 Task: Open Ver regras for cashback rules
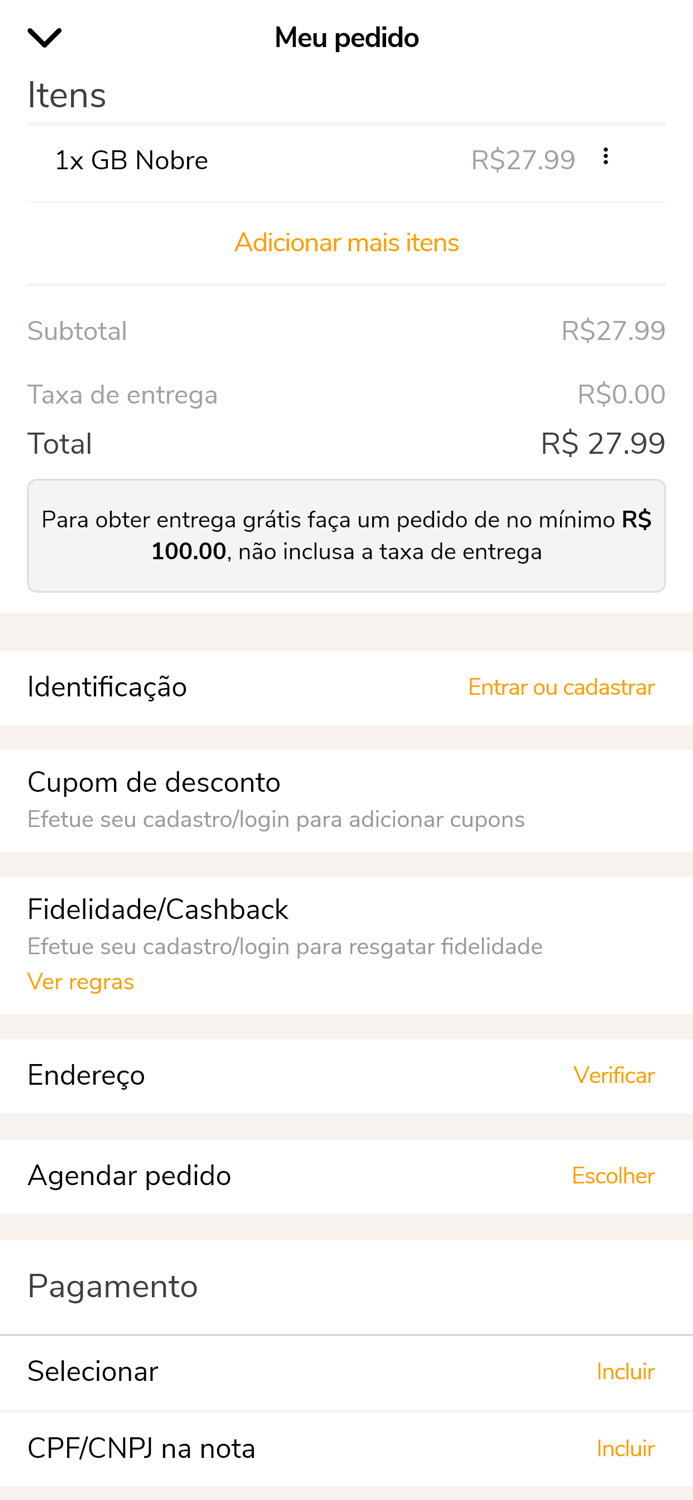tap(80, 981)
